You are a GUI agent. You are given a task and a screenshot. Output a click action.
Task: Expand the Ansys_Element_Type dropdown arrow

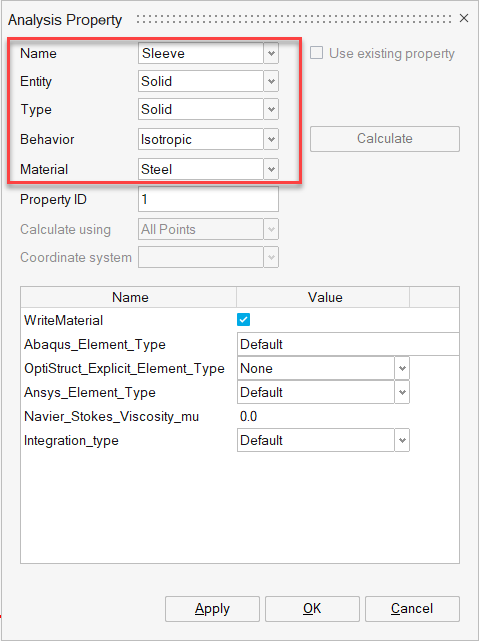point(402,392)
